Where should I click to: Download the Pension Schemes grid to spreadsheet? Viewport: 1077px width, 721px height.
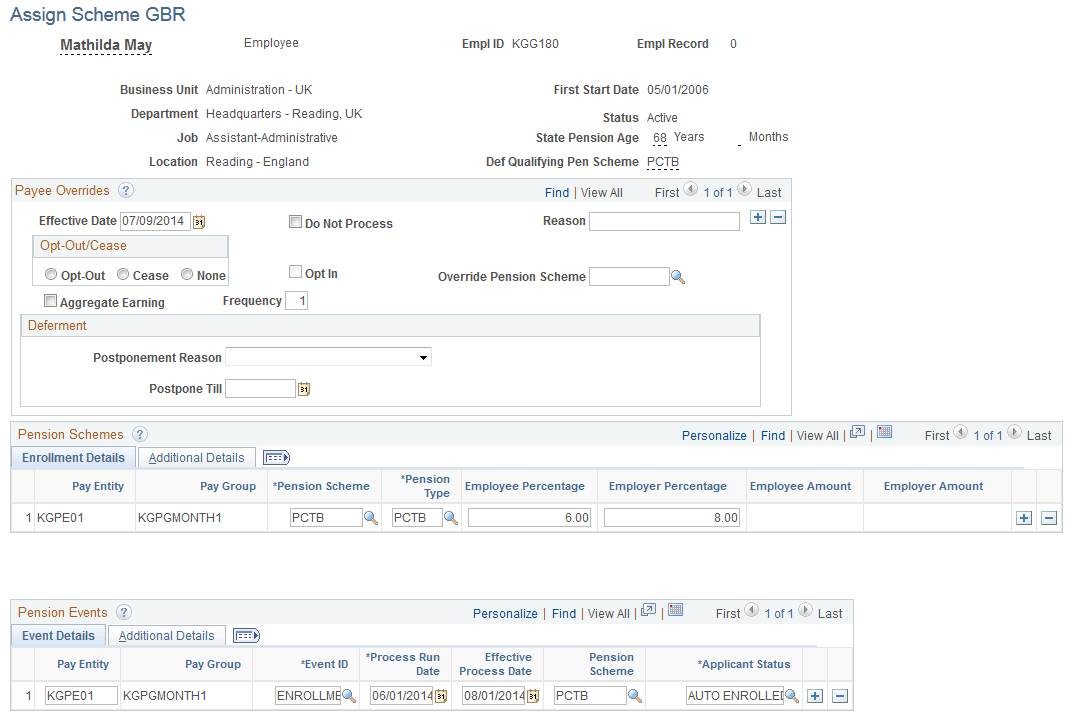(x=886, y=434)
